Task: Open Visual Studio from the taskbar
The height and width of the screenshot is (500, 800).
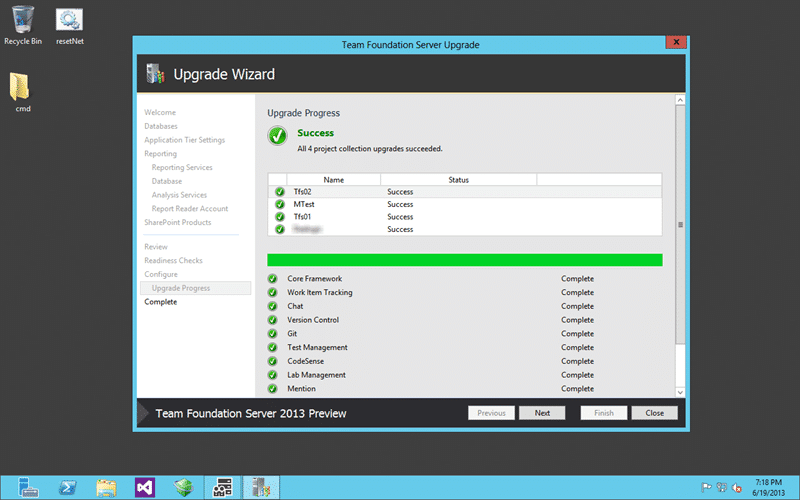Action: tap(145, 488)
